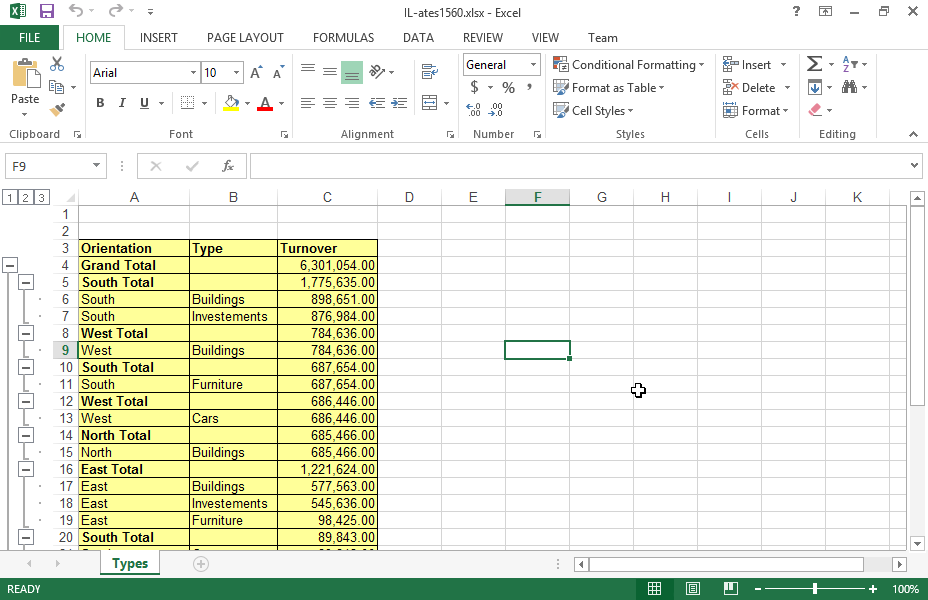
Task: Click the Increase Font Size icon
Action: coord(257,73)
